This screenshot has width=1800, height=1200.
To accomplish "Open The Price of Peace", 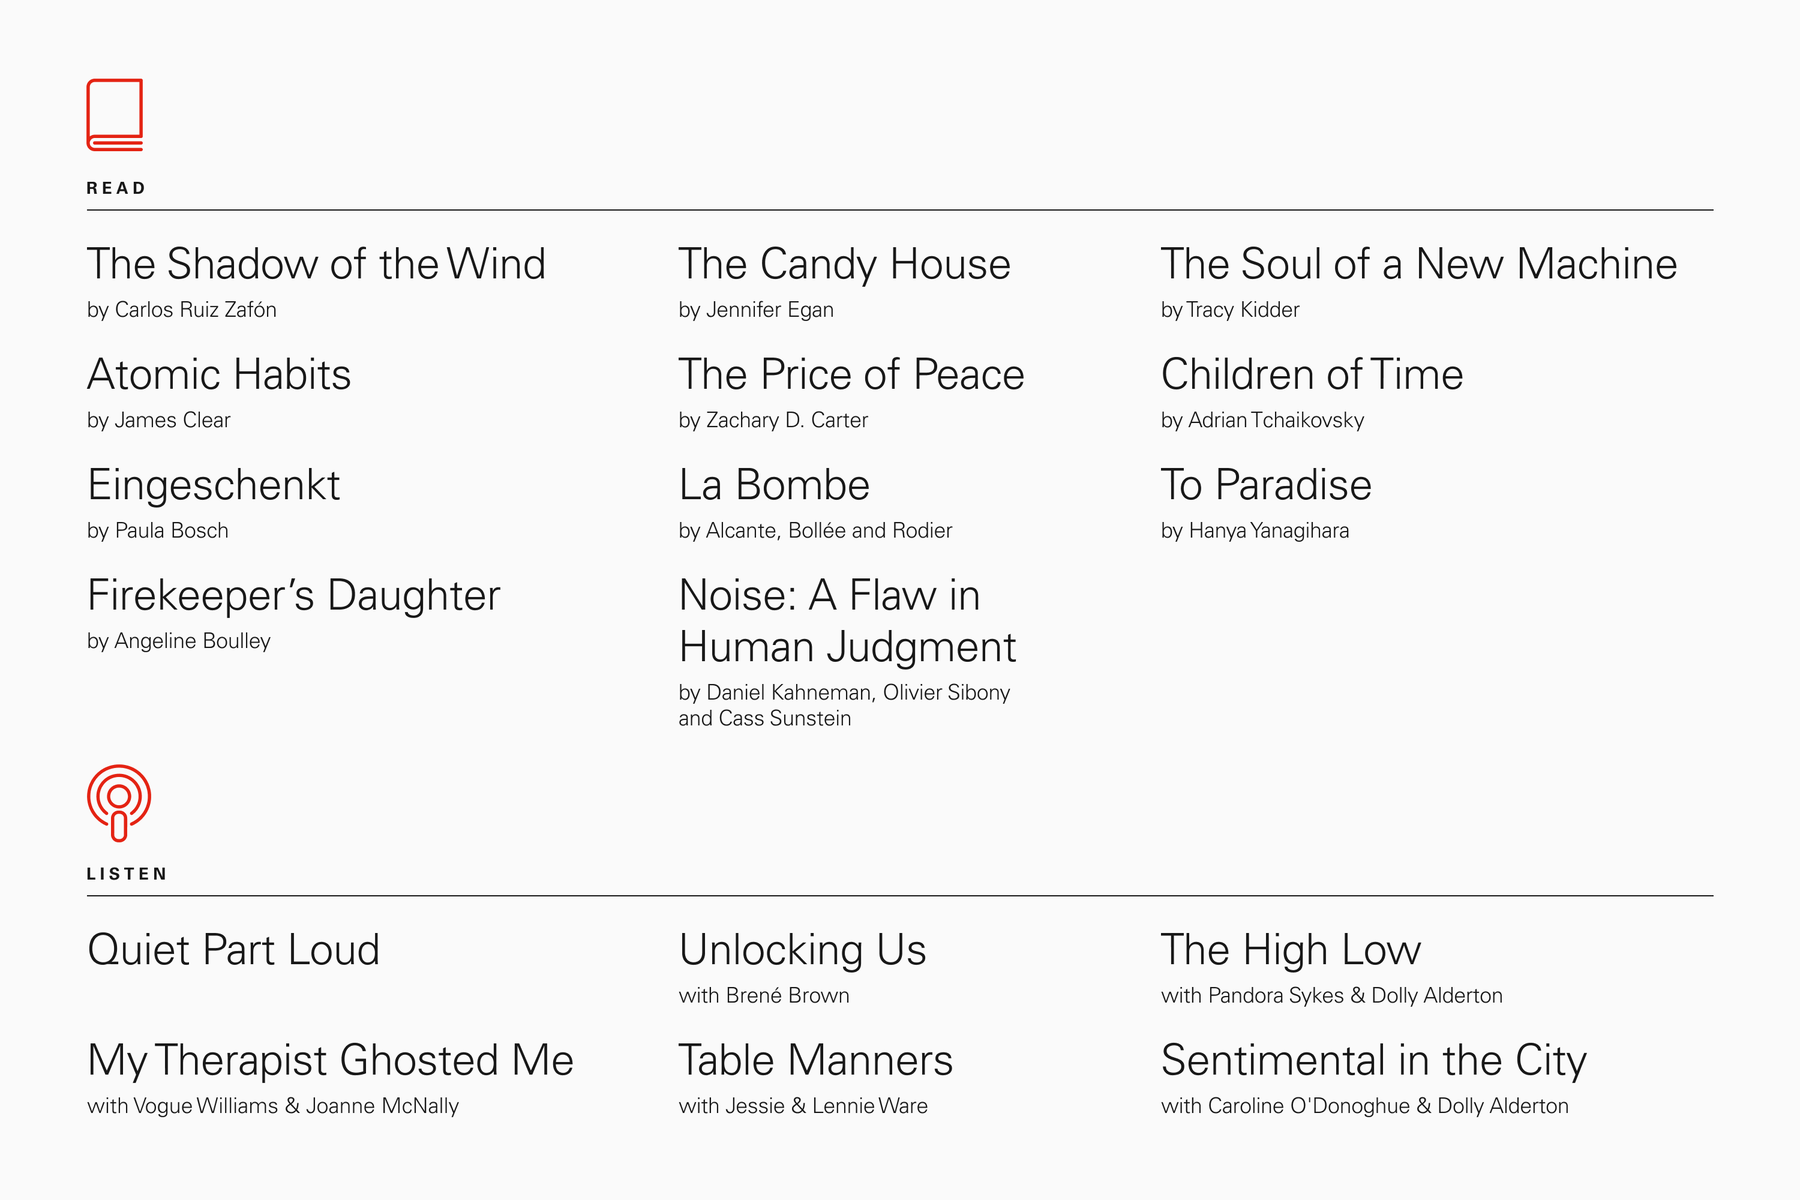I will tap(852, 374).
